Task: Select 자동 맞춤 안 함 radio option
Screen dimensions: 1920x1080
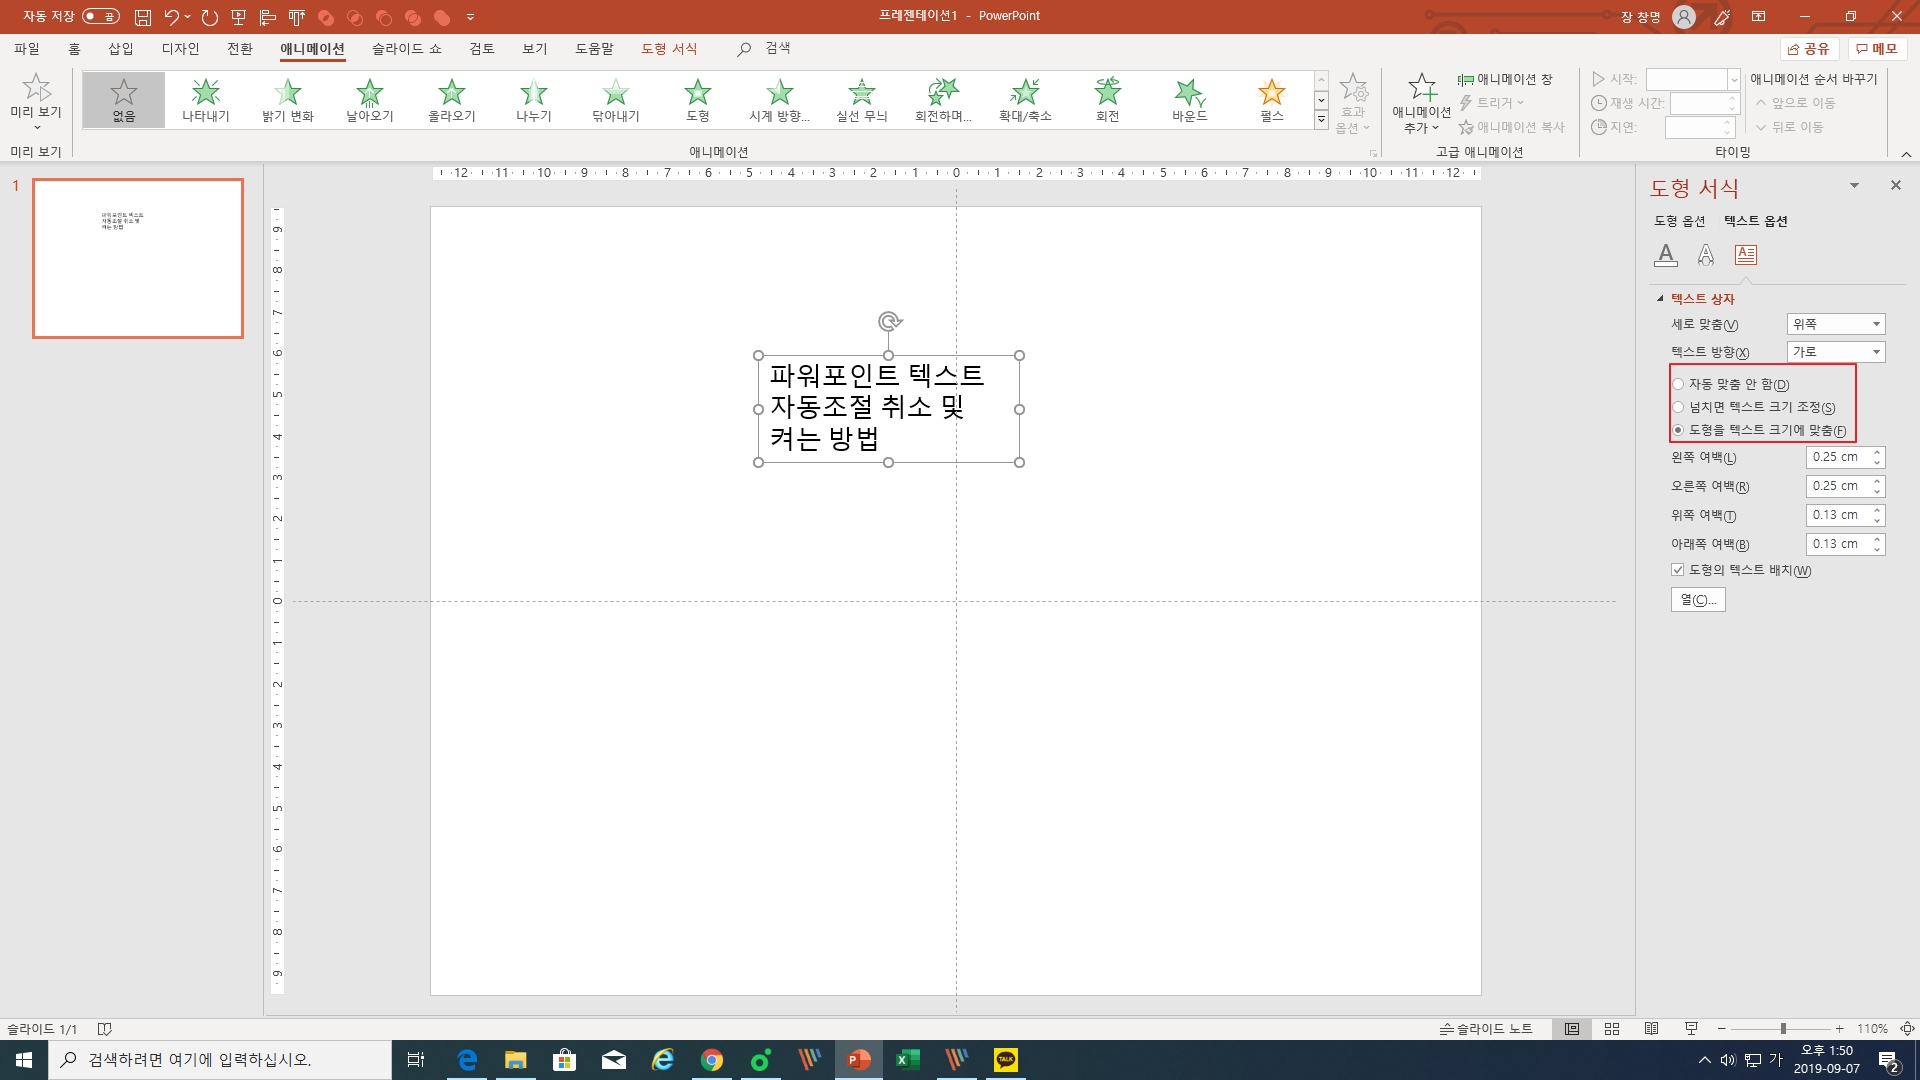Action: (x=1678, y=384)
